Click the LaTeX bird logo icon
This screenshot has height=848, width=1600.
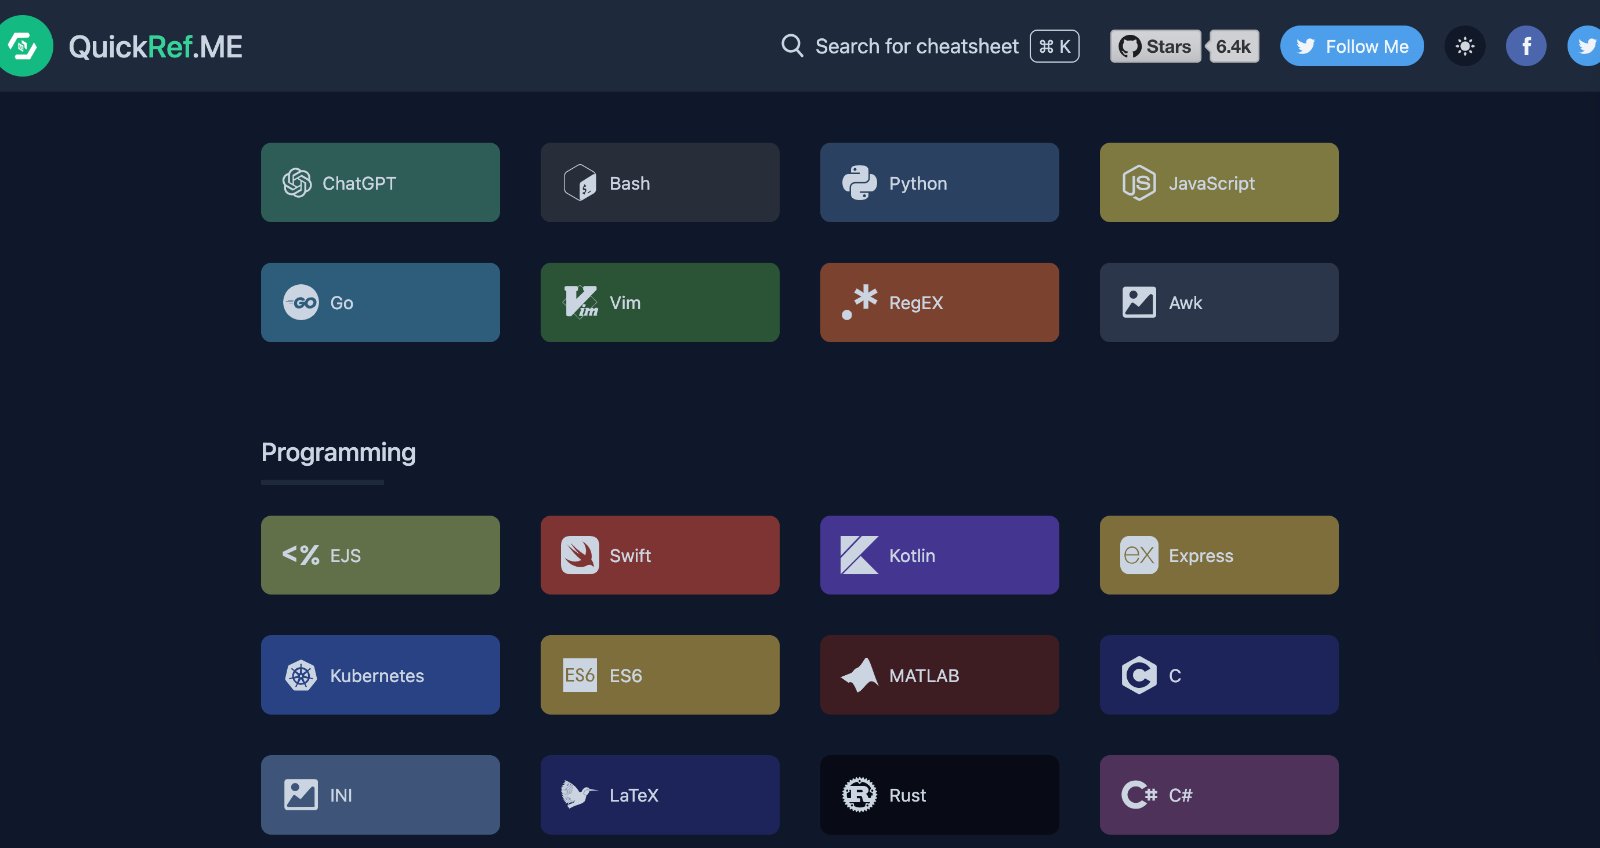coord(579,795)
